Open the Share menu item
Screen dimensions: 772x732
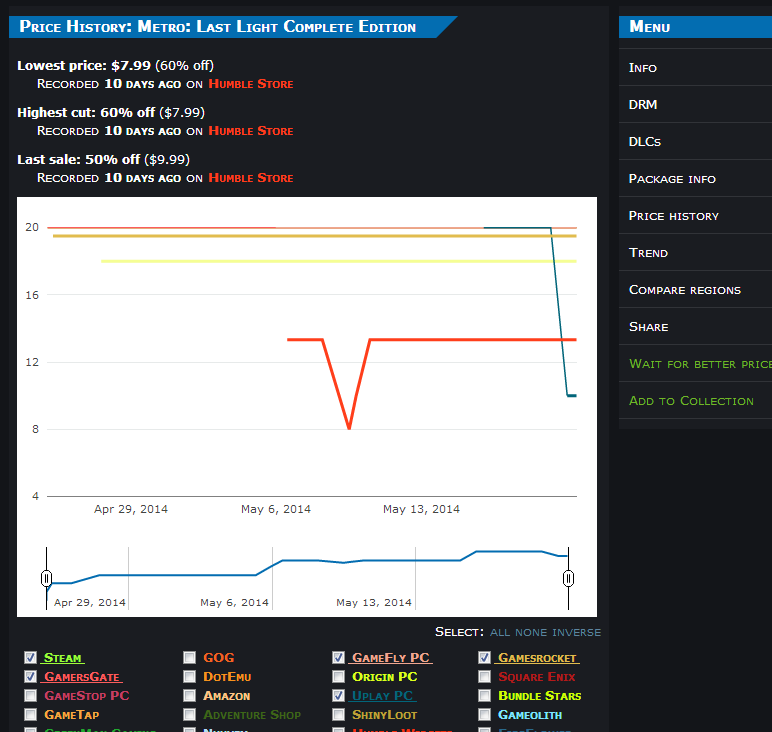[x=695, y=326]
